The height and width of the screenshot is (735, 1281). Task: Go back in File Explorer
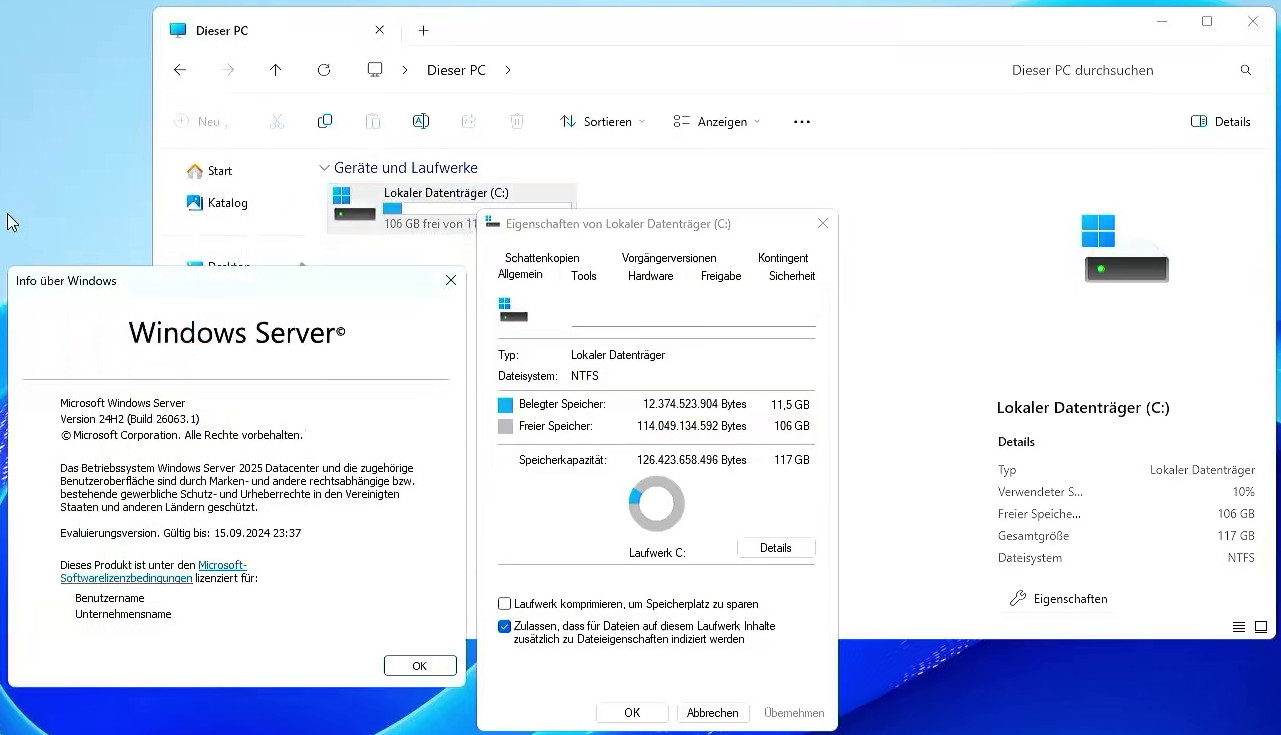(180, 70)
